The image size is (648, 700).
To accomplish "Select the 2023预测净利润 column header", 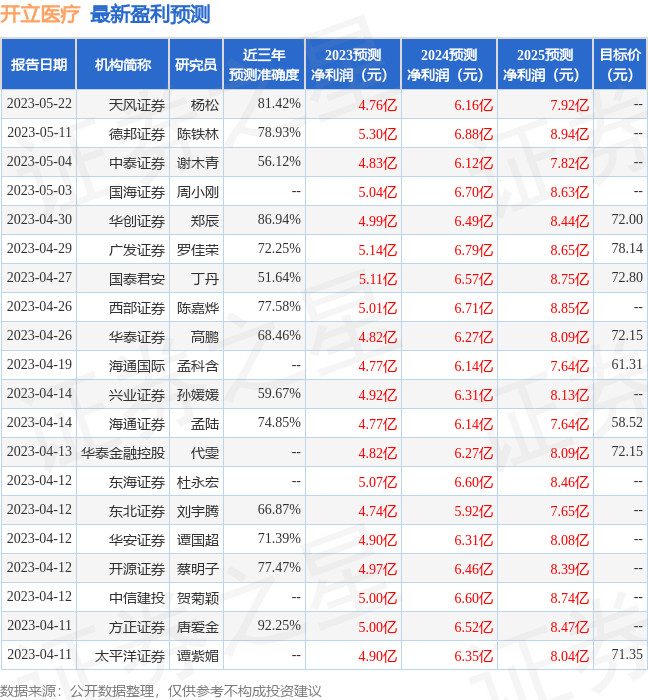I will pyautogui.click(x=353, y=65).
